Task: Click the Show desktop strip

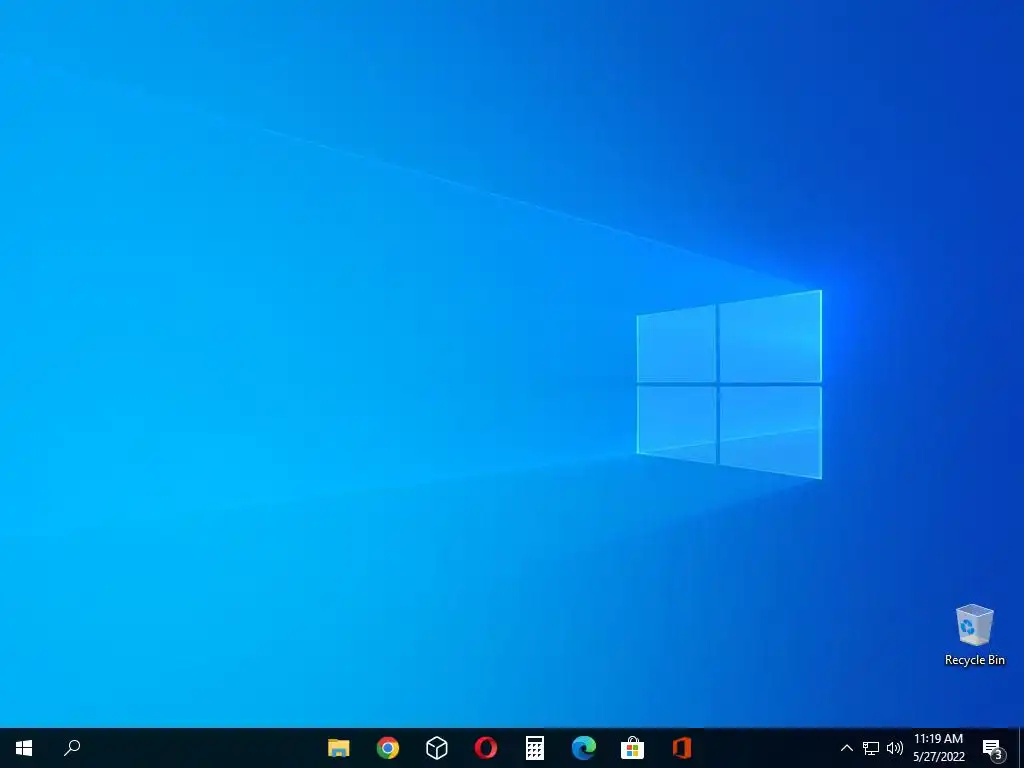Action: [x=1021, y=748]
